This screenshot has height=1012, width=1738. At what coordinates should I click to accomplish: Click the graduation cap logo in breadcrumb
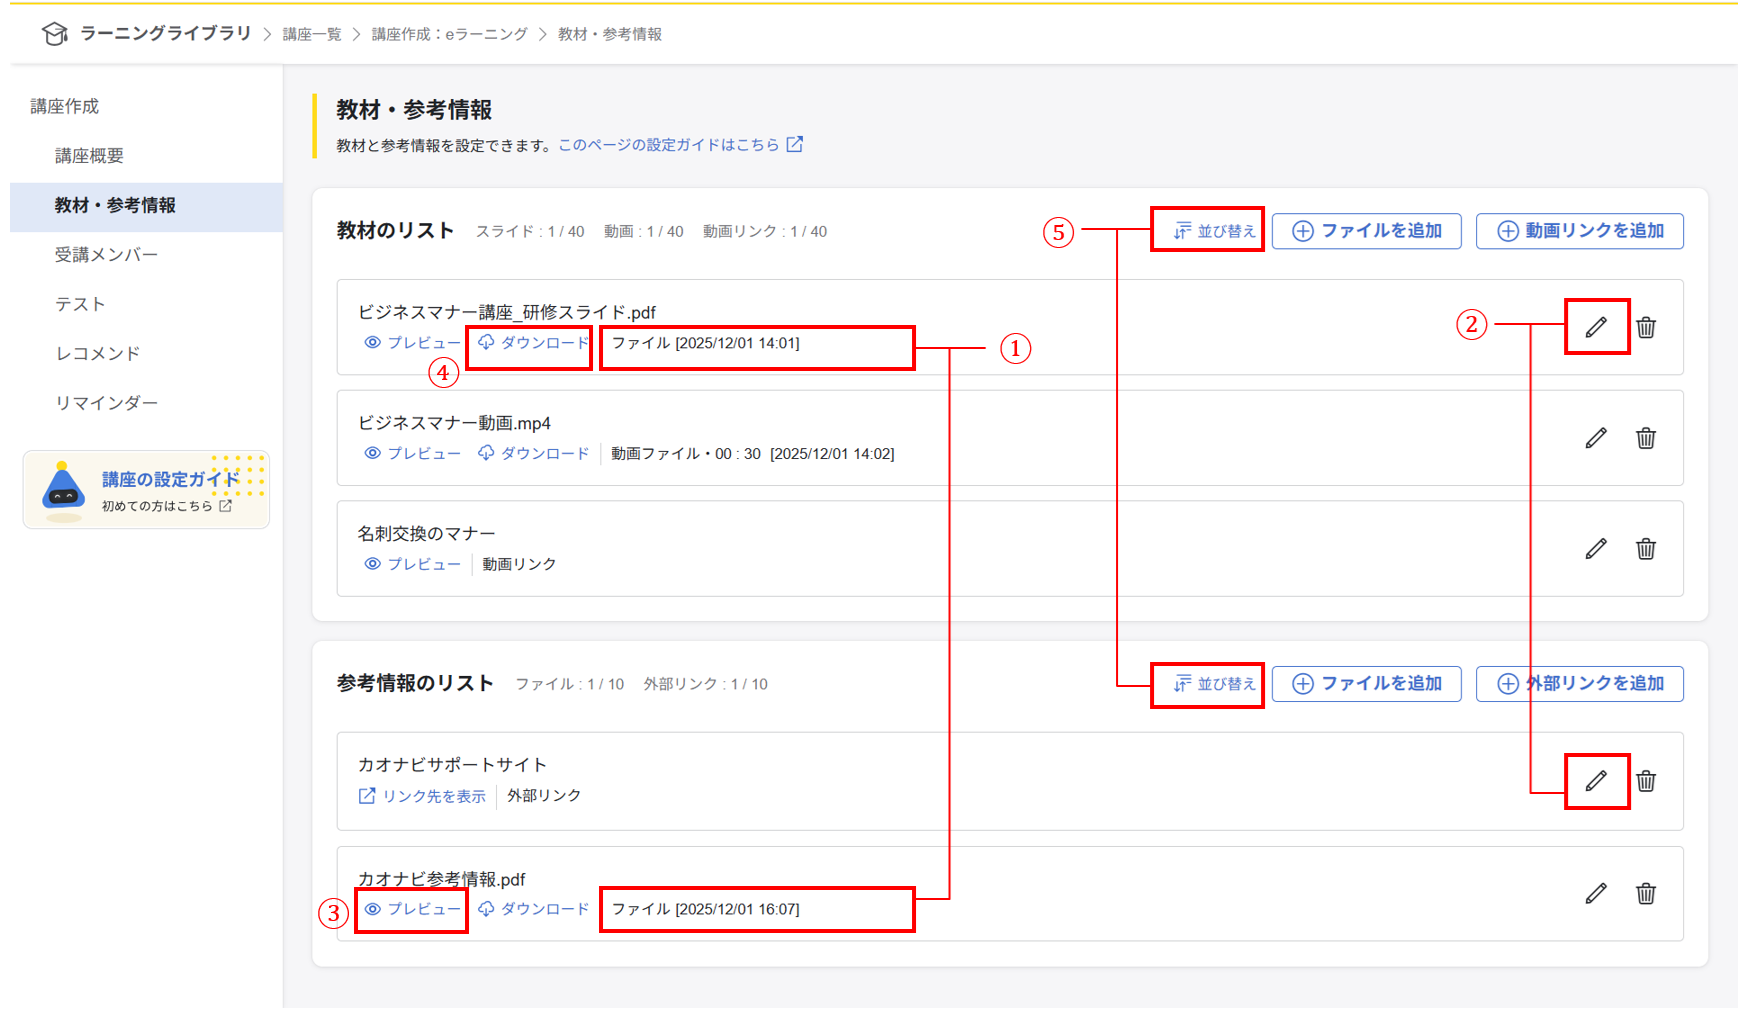[55, 33]
